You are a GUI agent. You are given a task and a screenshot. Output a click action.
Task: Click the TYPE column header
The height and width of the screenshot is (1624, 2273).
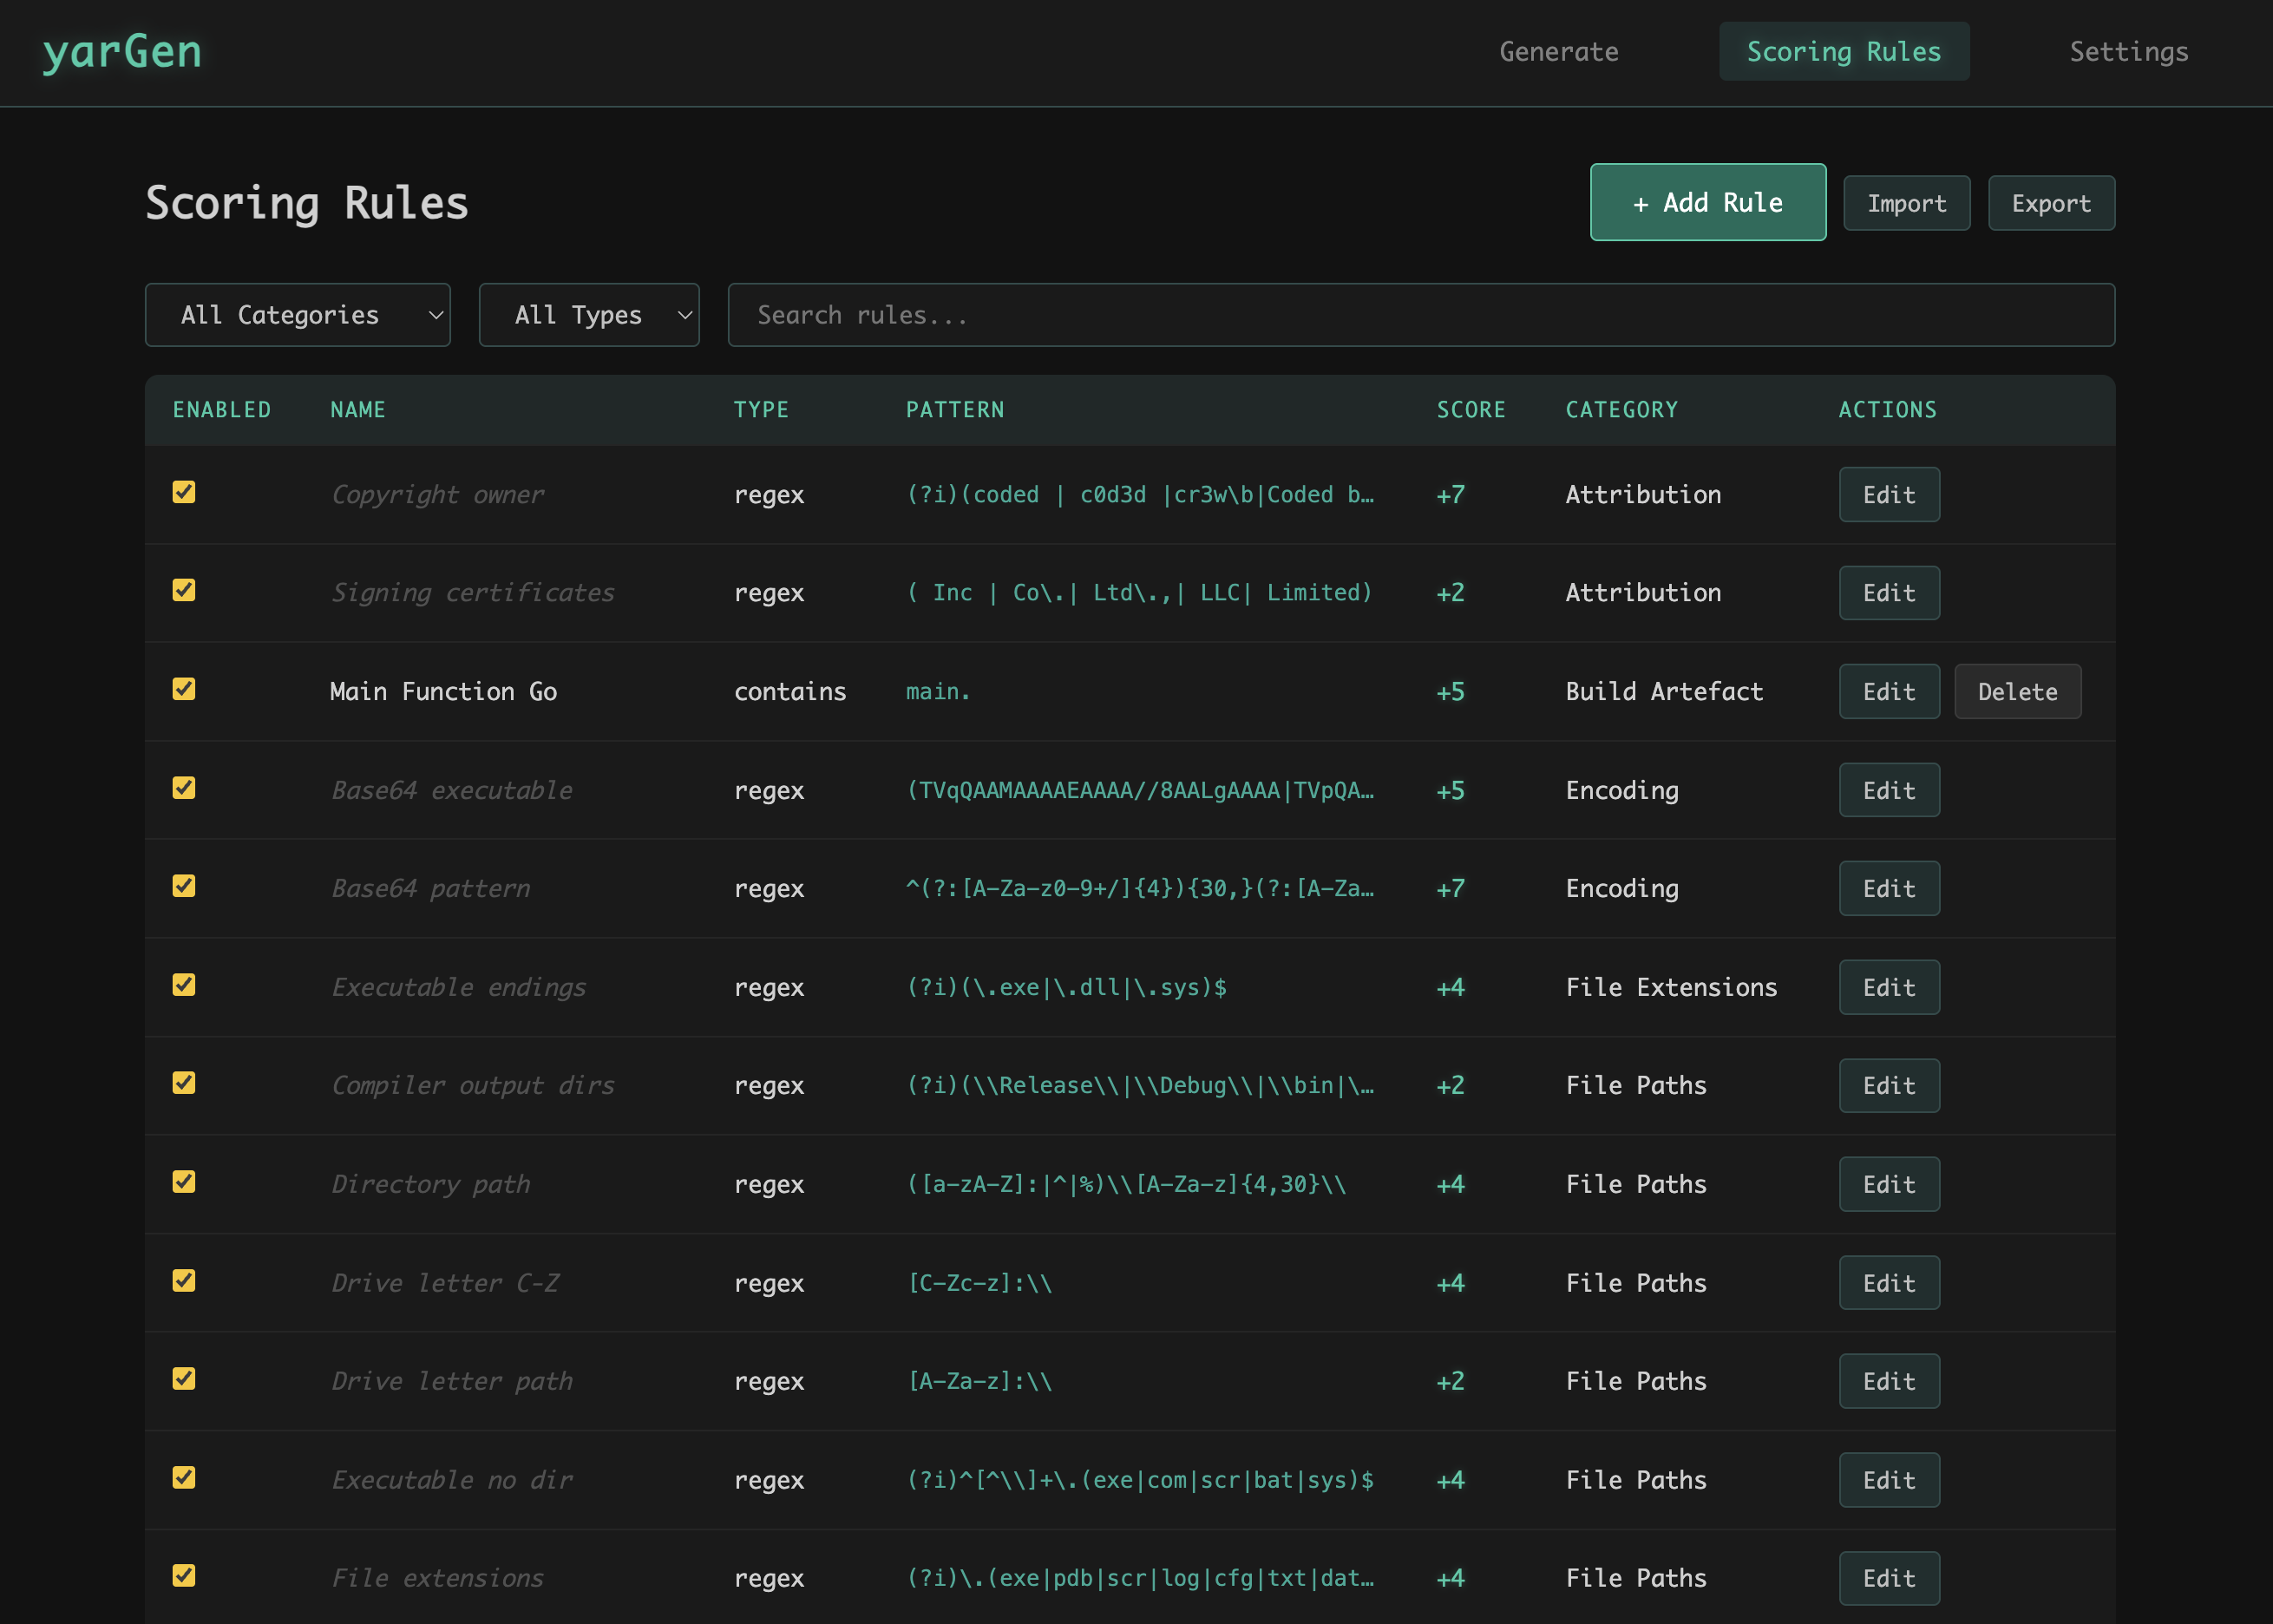761,410
